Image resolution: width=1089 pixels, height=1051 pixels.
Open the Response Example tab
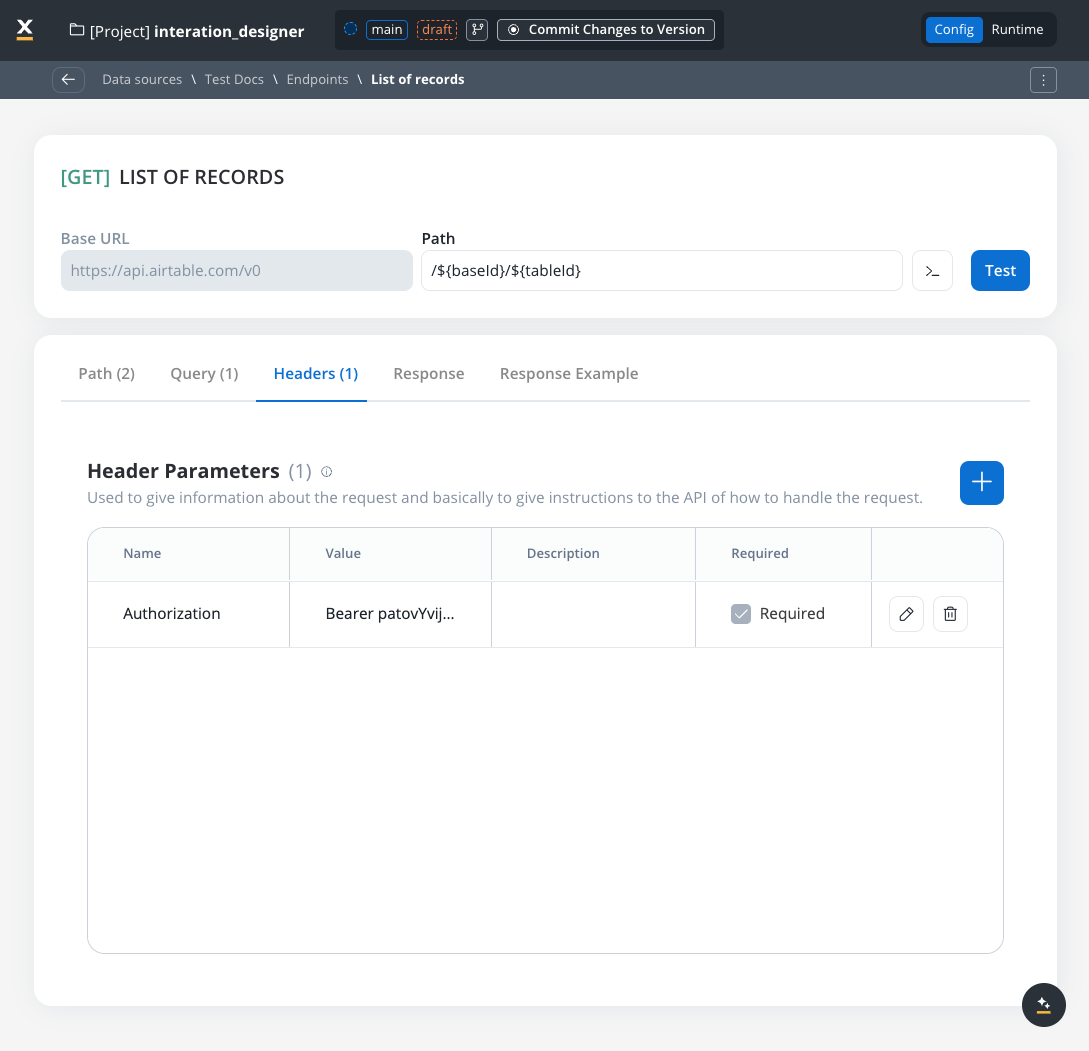[x=568, y=374]
